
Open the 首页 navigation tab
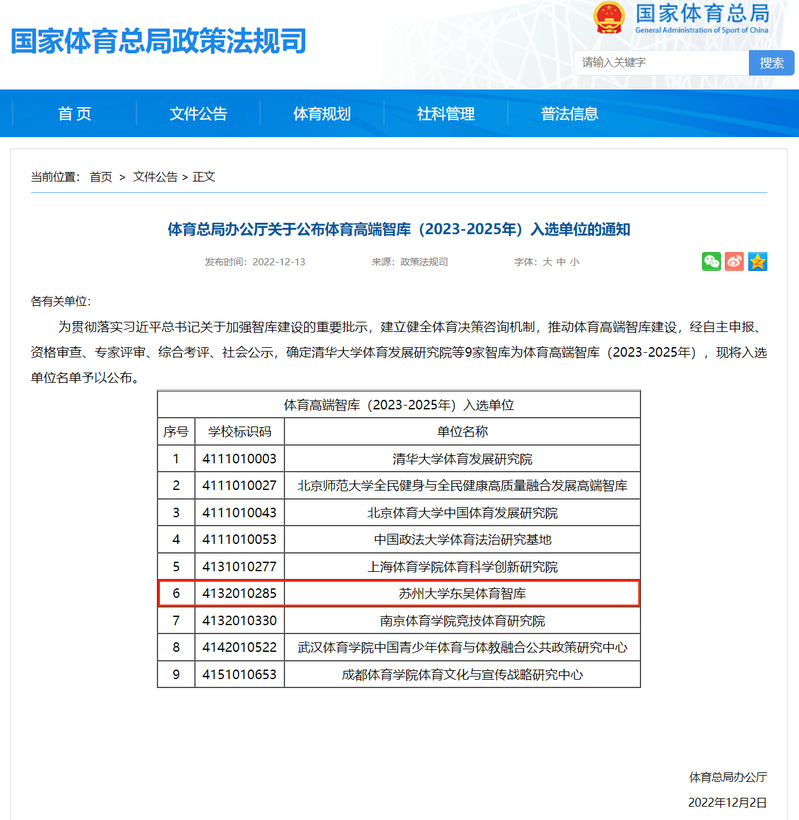(74, 114)
